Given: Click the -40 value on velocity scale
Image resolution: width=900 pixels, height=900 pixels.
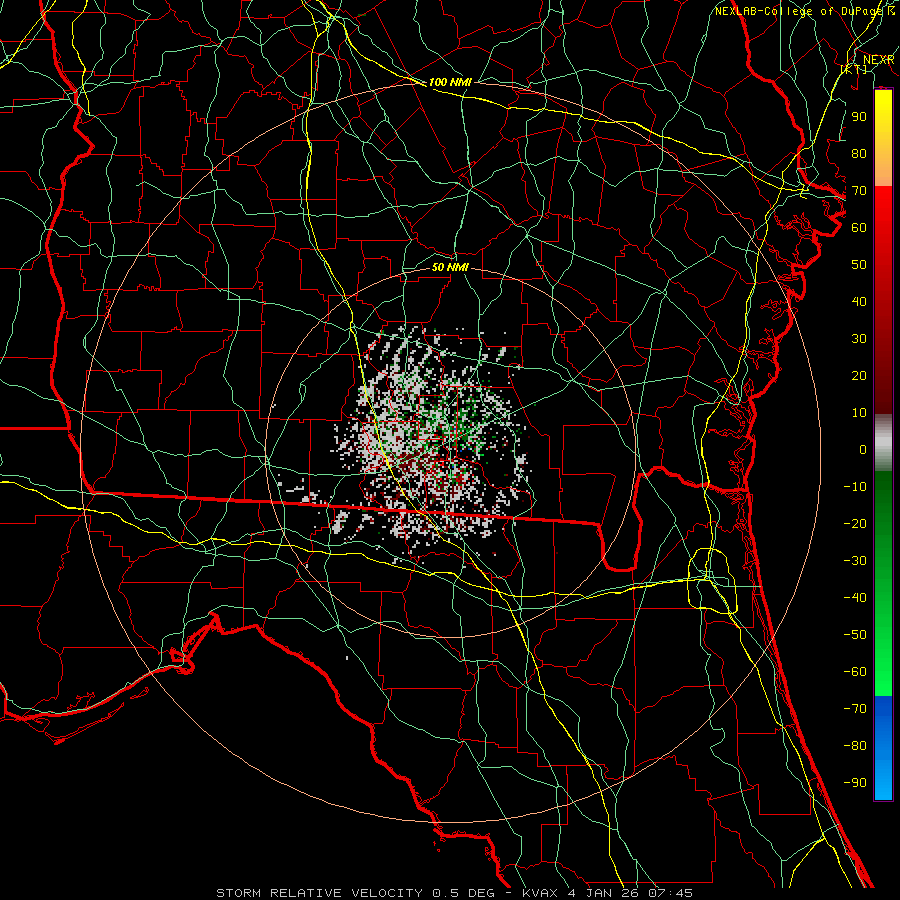Looking at the screenshot, I should (x=855, y=598).
